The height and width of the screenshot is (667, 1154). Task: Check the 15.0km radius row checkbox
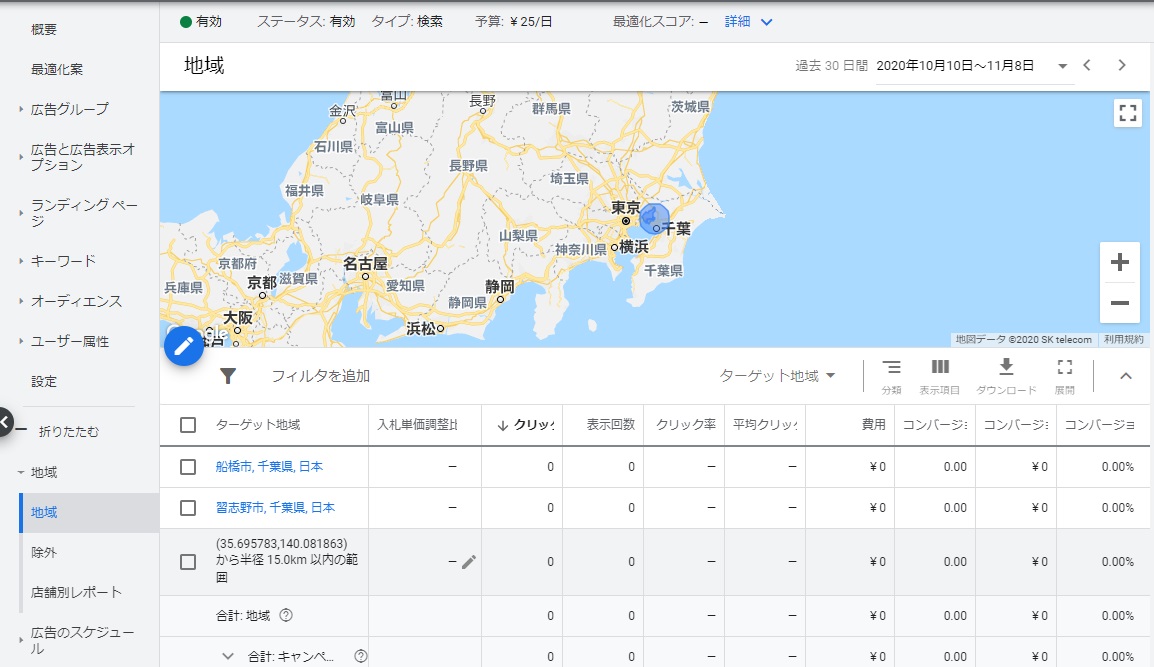(188, 562)
